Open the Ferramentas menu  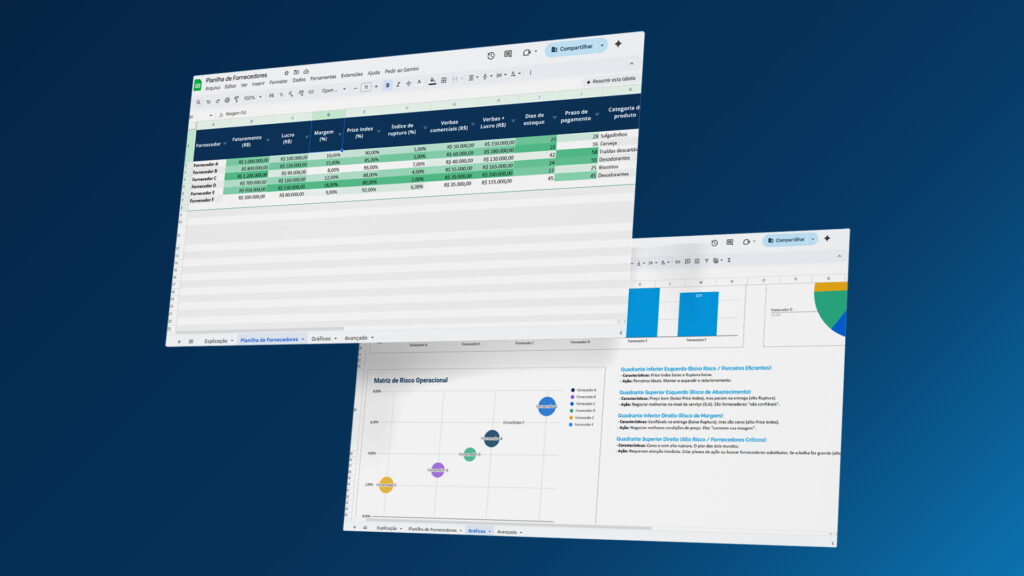click(322, 78)
